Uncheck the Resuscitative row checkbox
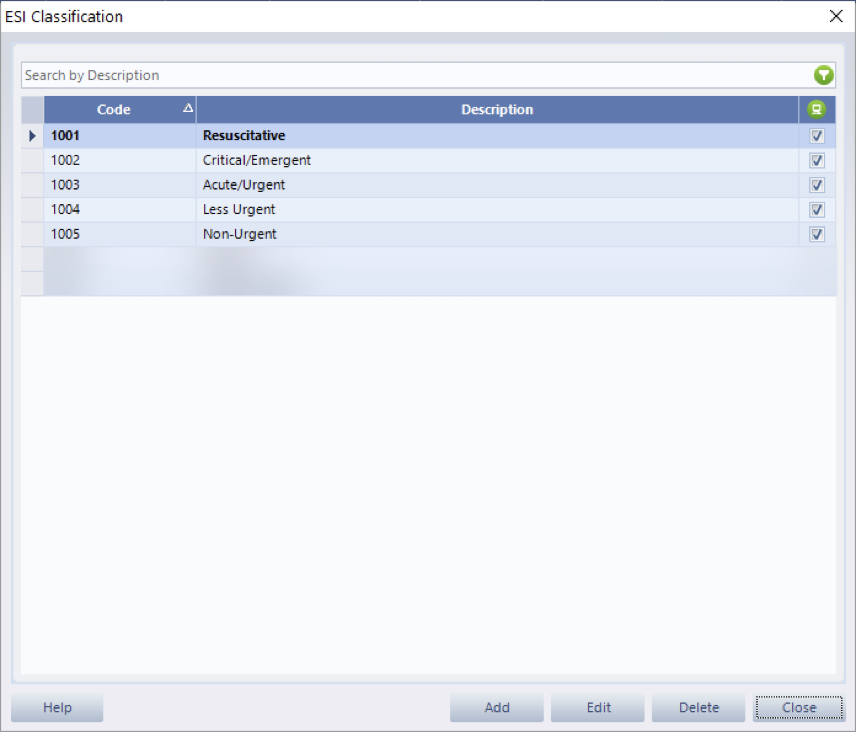This screenshot has width=856, height=732. tap(817, 136)
